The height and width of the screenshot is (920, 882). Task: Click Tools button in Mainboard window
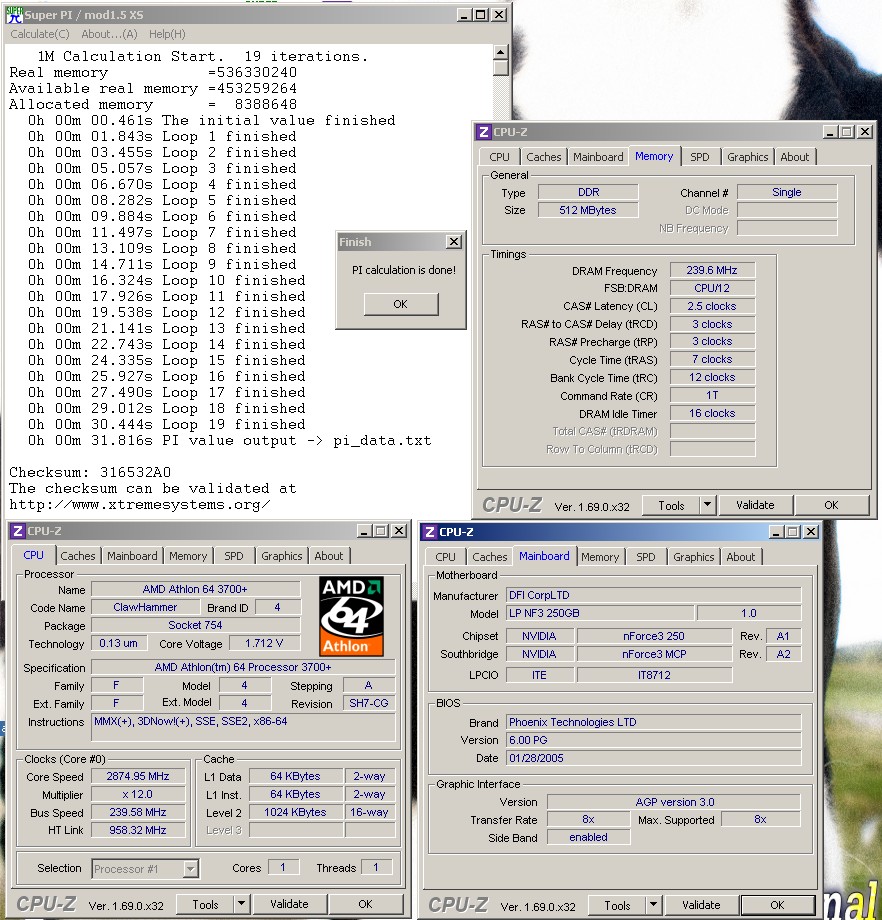tap(617, 905)
